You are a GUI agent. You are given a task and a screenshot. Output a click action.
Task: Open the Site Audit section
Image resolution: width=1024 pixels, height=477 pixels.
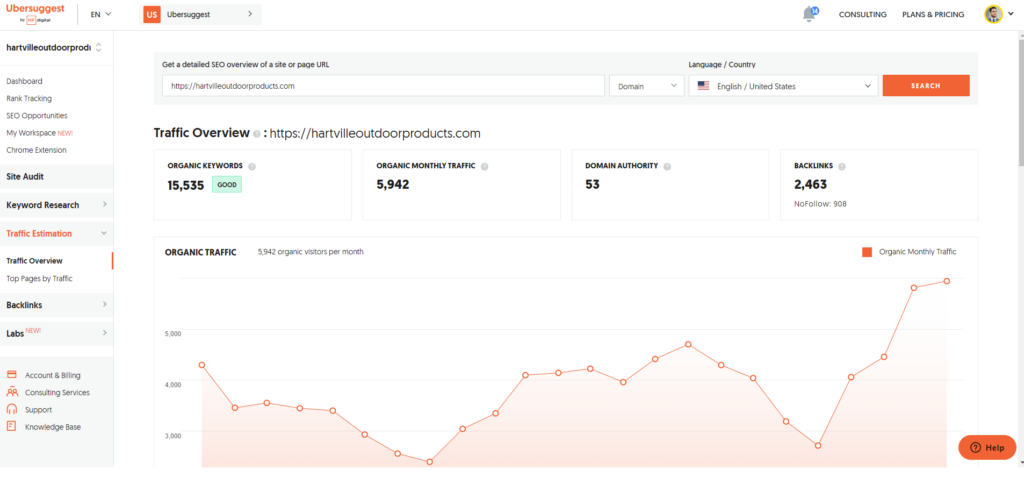[56, 176]
